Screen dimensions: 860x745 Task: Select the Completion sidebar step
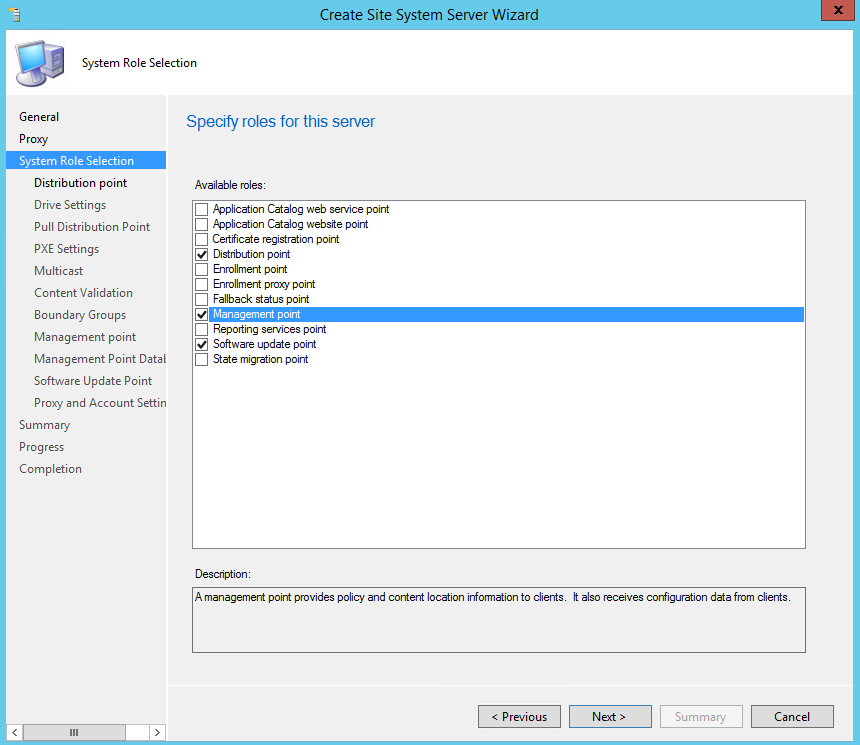click(50, 469)
